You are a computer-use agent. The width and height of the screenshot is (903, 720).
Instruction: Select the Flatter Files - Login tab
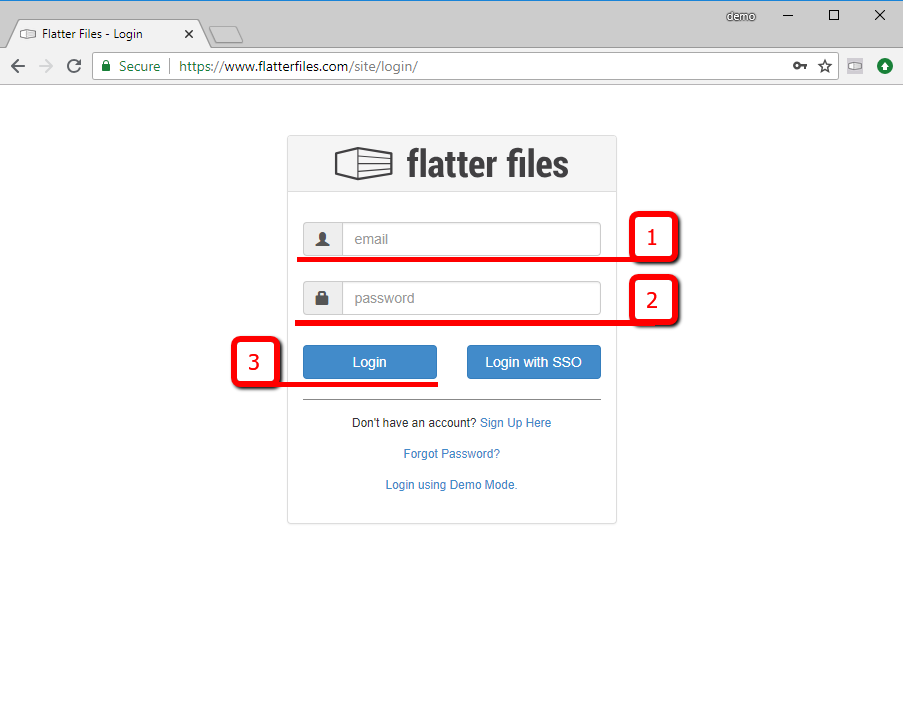[x=107, y=34]
